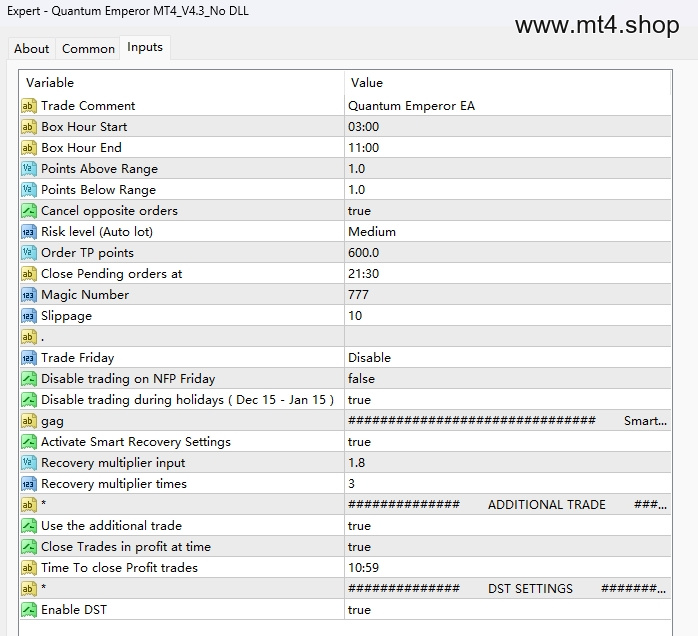
Task: Select the Points Above Range value 1.0
Action: click(x=507, y=169)
